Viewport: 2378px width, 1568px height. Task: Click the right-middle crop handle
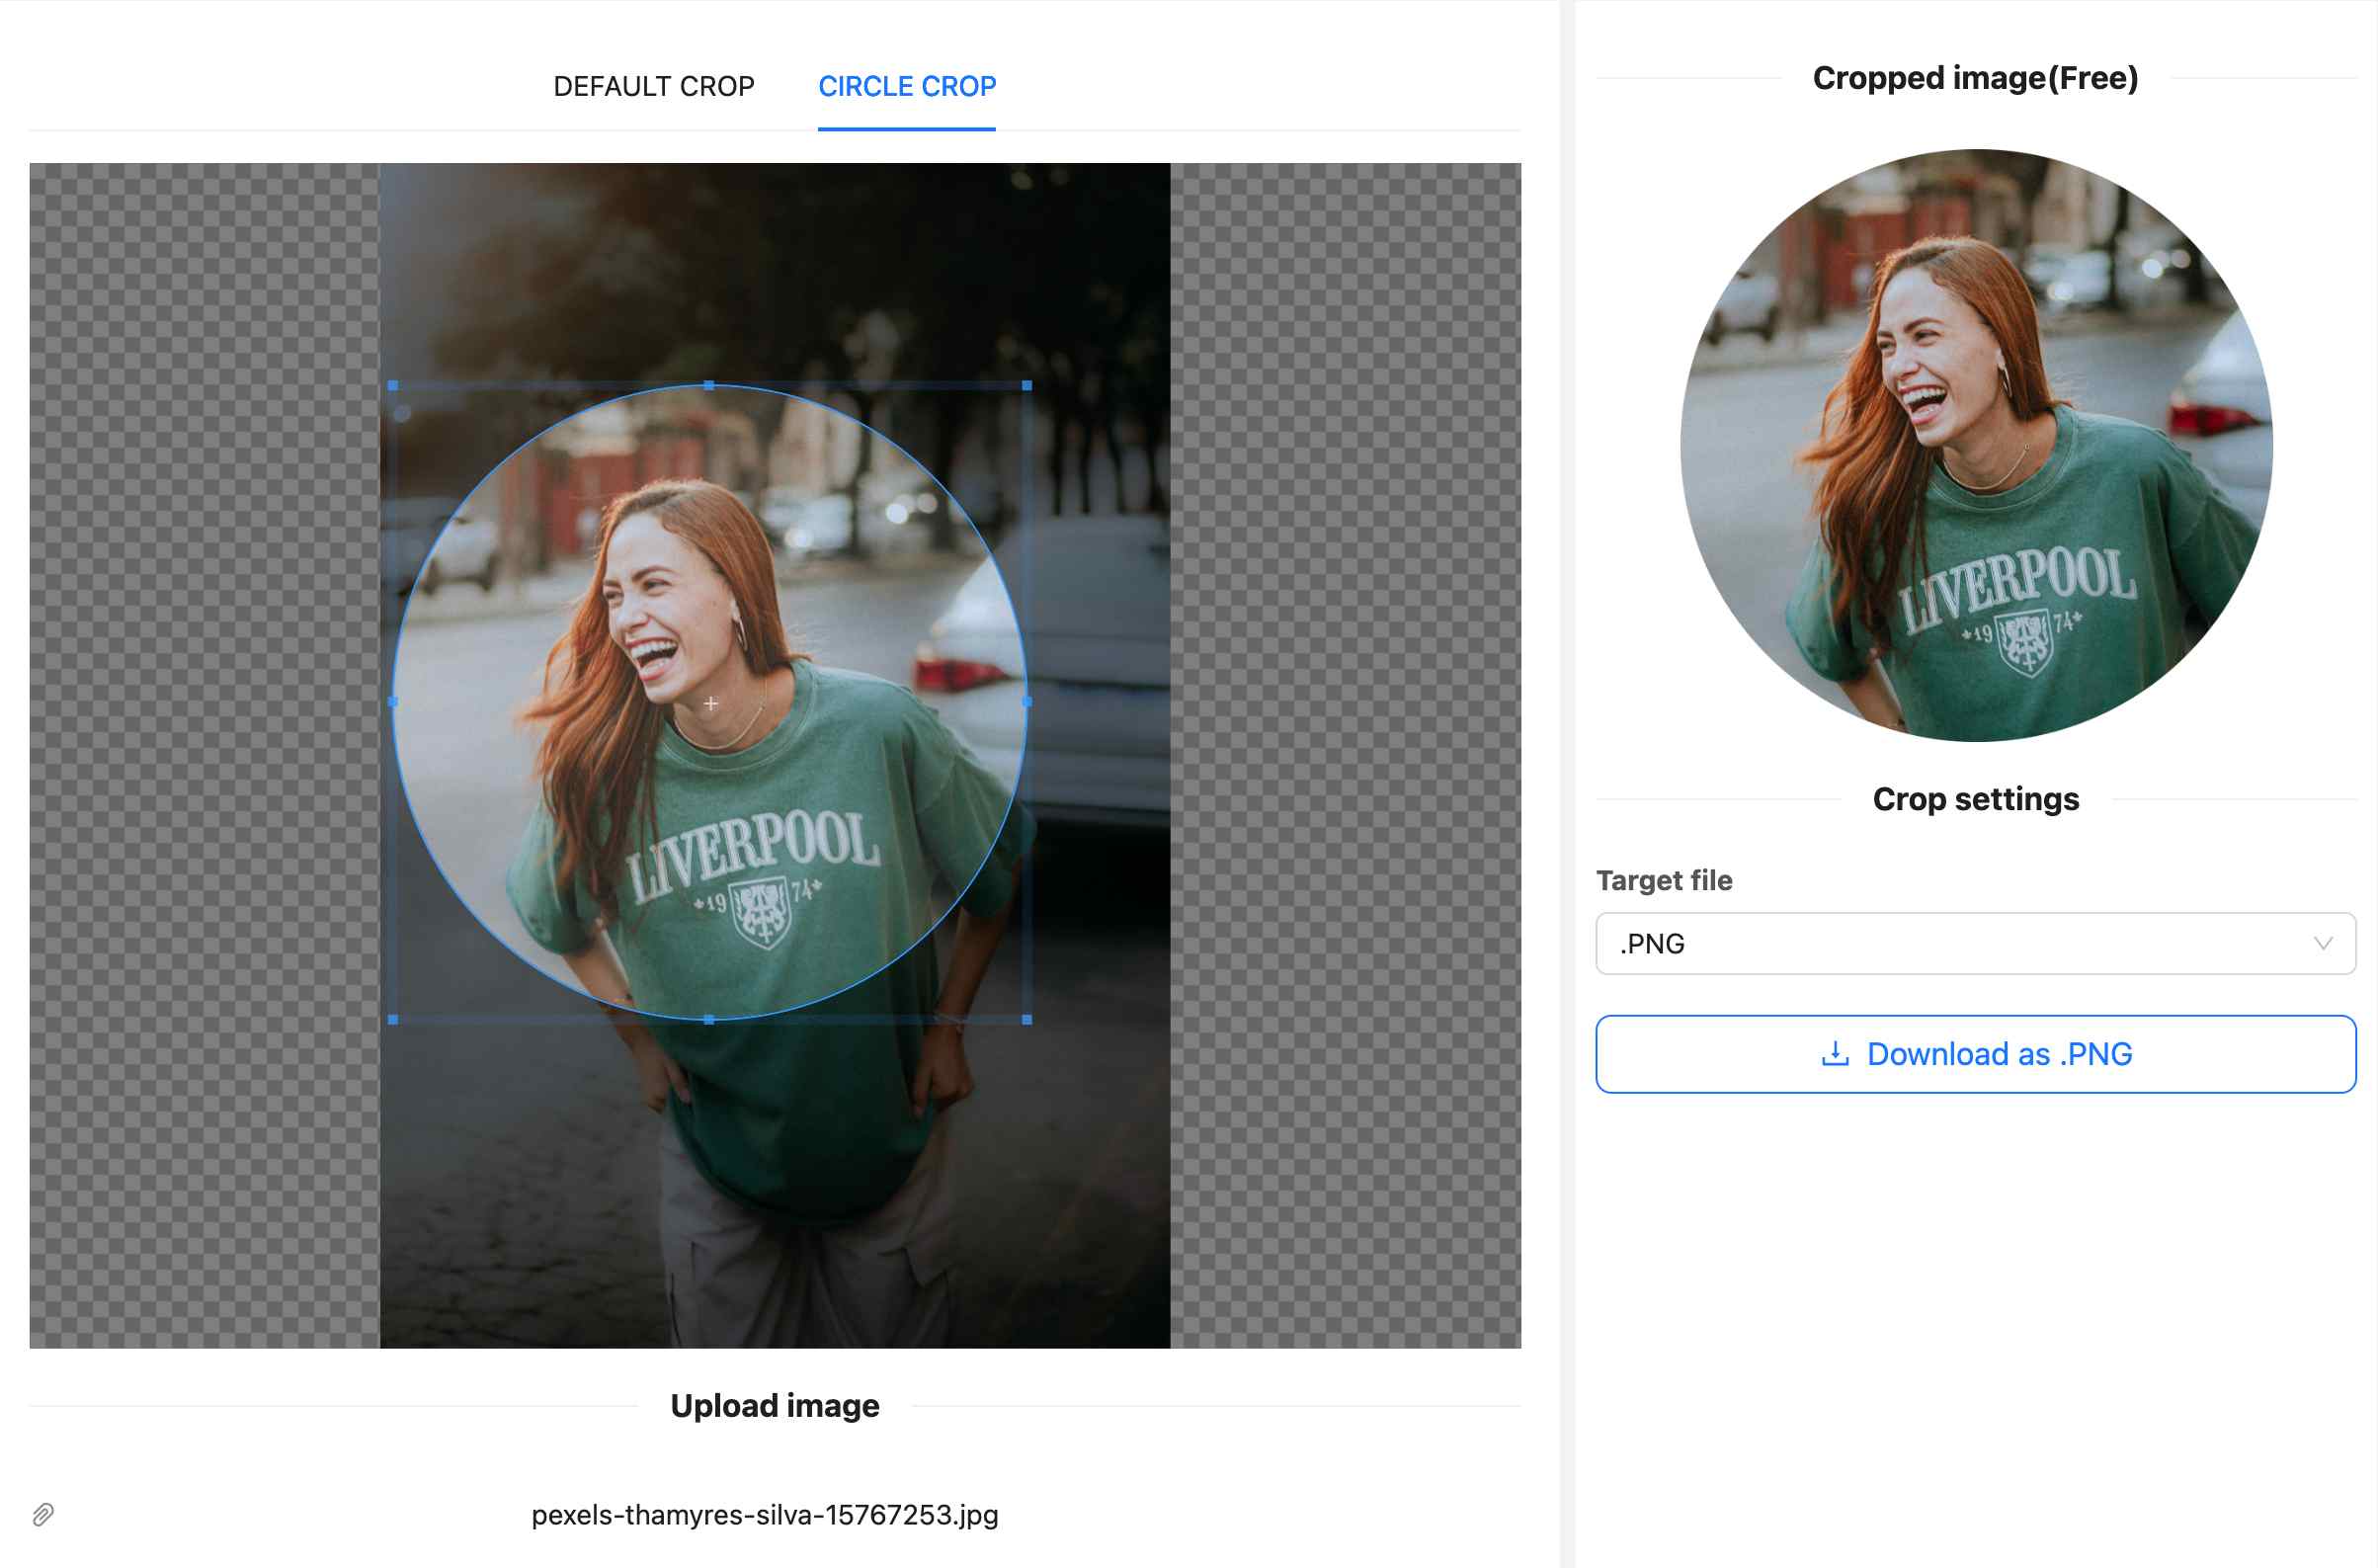point(1026,702)
